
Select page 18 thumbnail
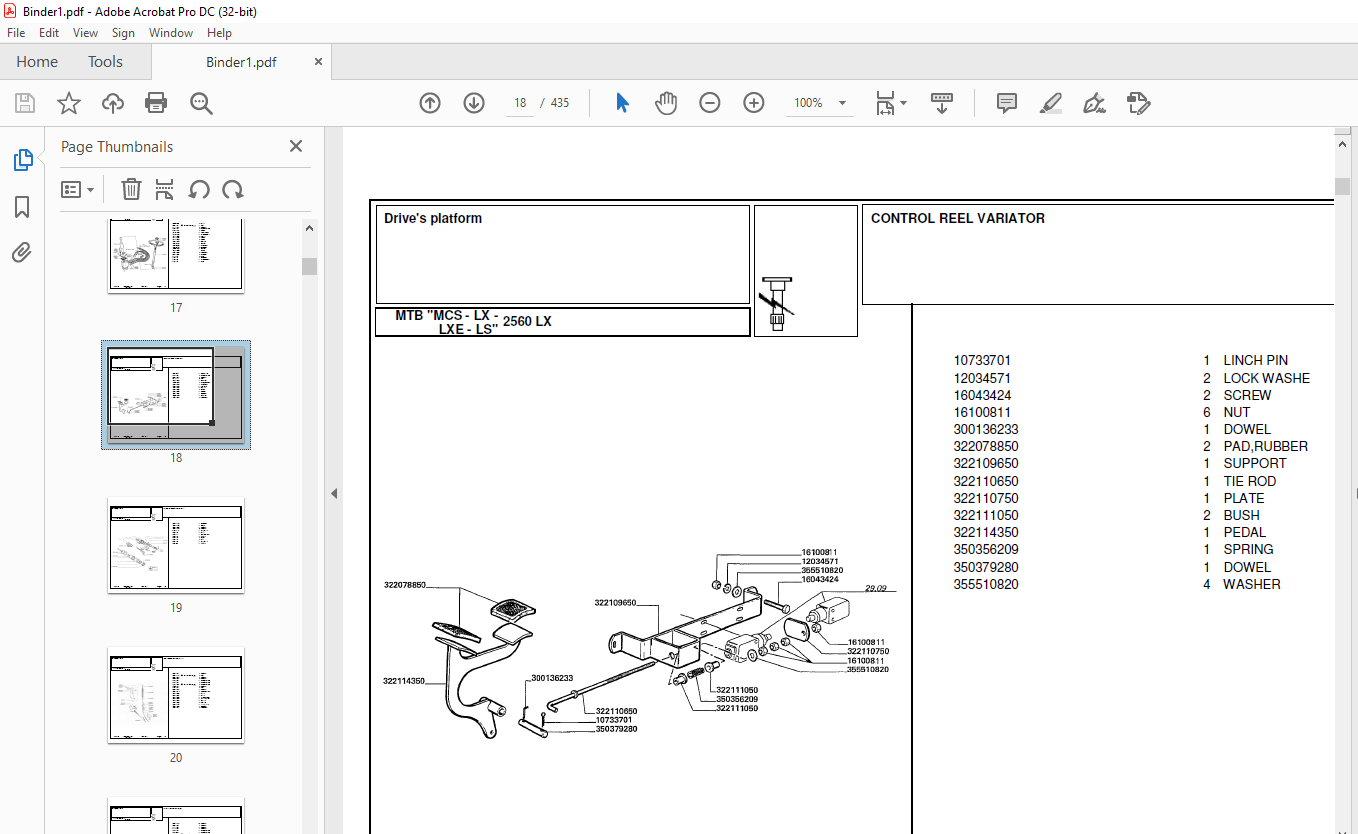click(x=176, y=395)
